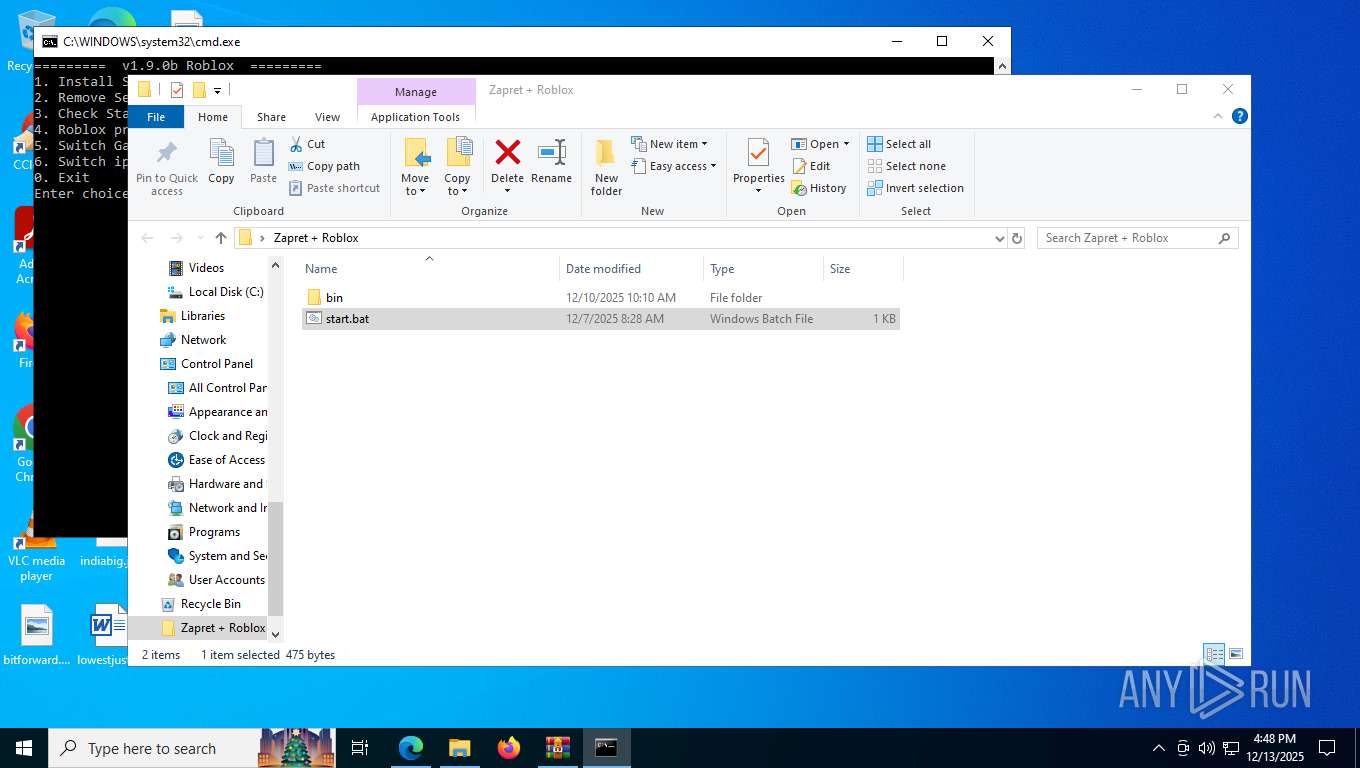1360x768 pixels.
Task: Open File Explorer from taskbar
Action: pyautogui.click(x=459, y=748)
